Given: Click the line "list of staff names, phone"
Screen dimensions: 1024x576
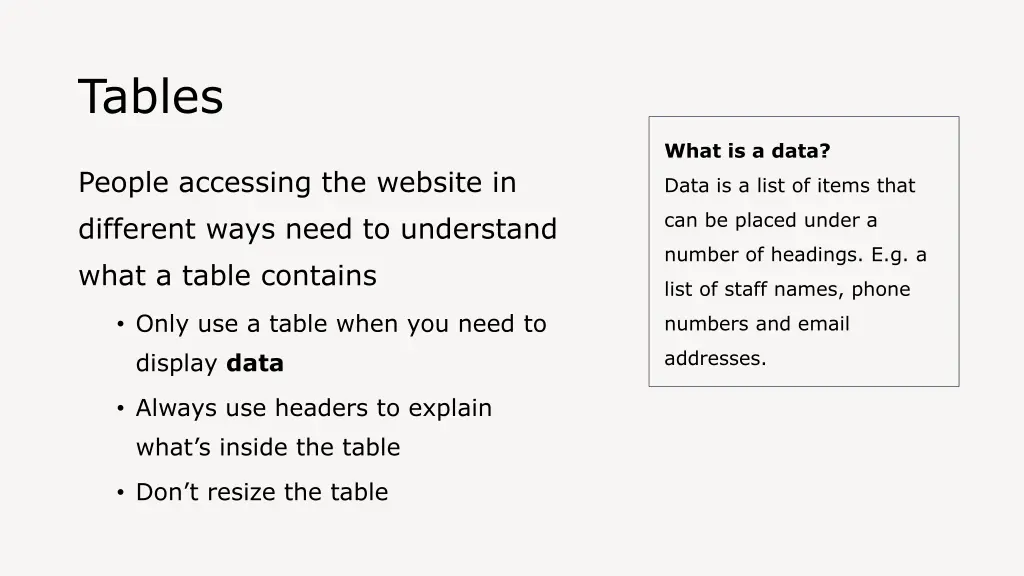Looking at the screenshot, I should click(787, 290).
